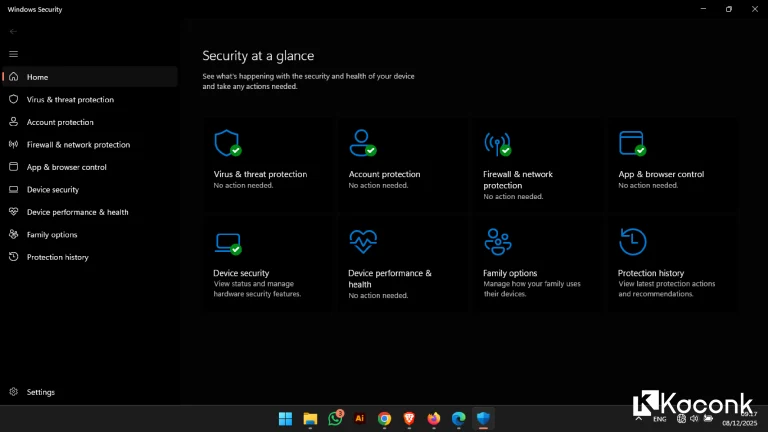Image resolution: width=768 pixels, height=432 pixels.
Task: Open Brave browser from the taskbar
Action: click(409, 418)
